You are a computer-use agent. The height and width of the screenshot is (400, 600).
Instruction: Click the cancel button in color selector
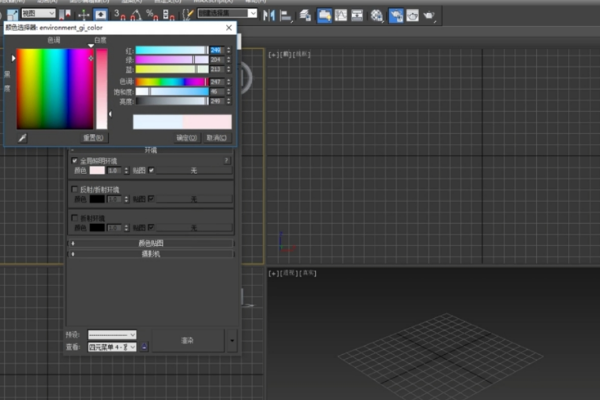[217, 138]
